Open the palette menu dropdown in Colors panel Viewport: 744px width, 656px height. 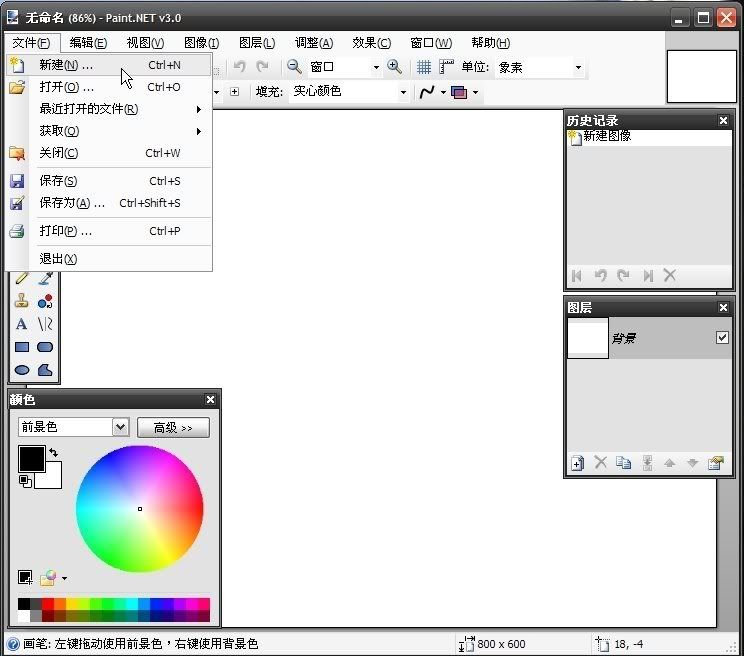(x=65, y=578)
